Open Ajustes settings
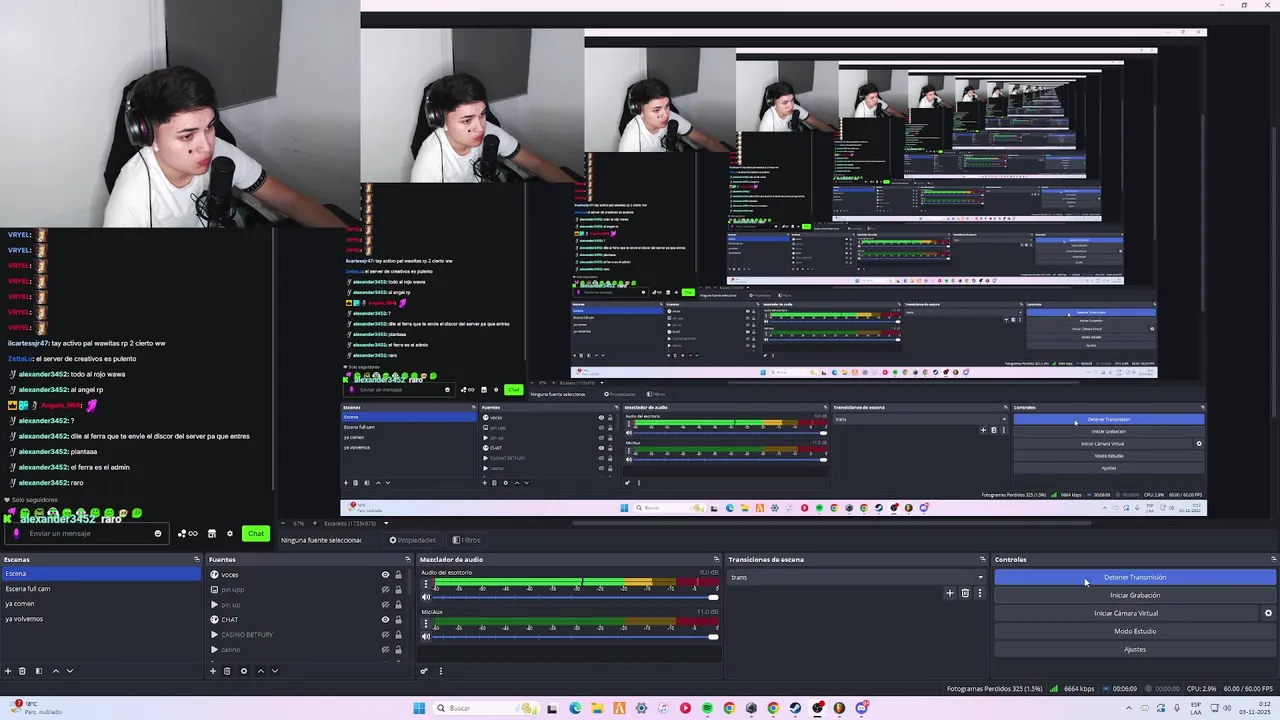 1135,649
